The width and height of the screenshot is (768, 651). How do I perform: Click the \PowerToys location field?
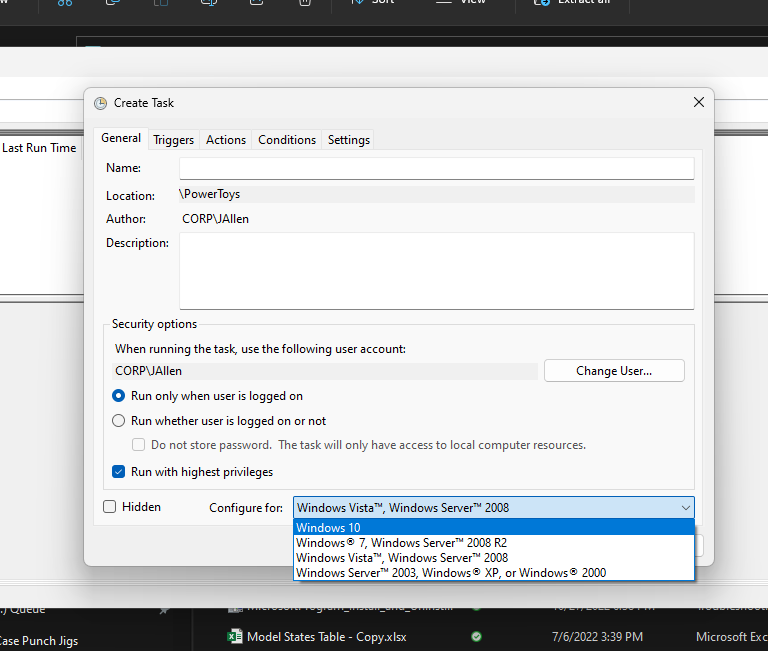coord(436,194)
